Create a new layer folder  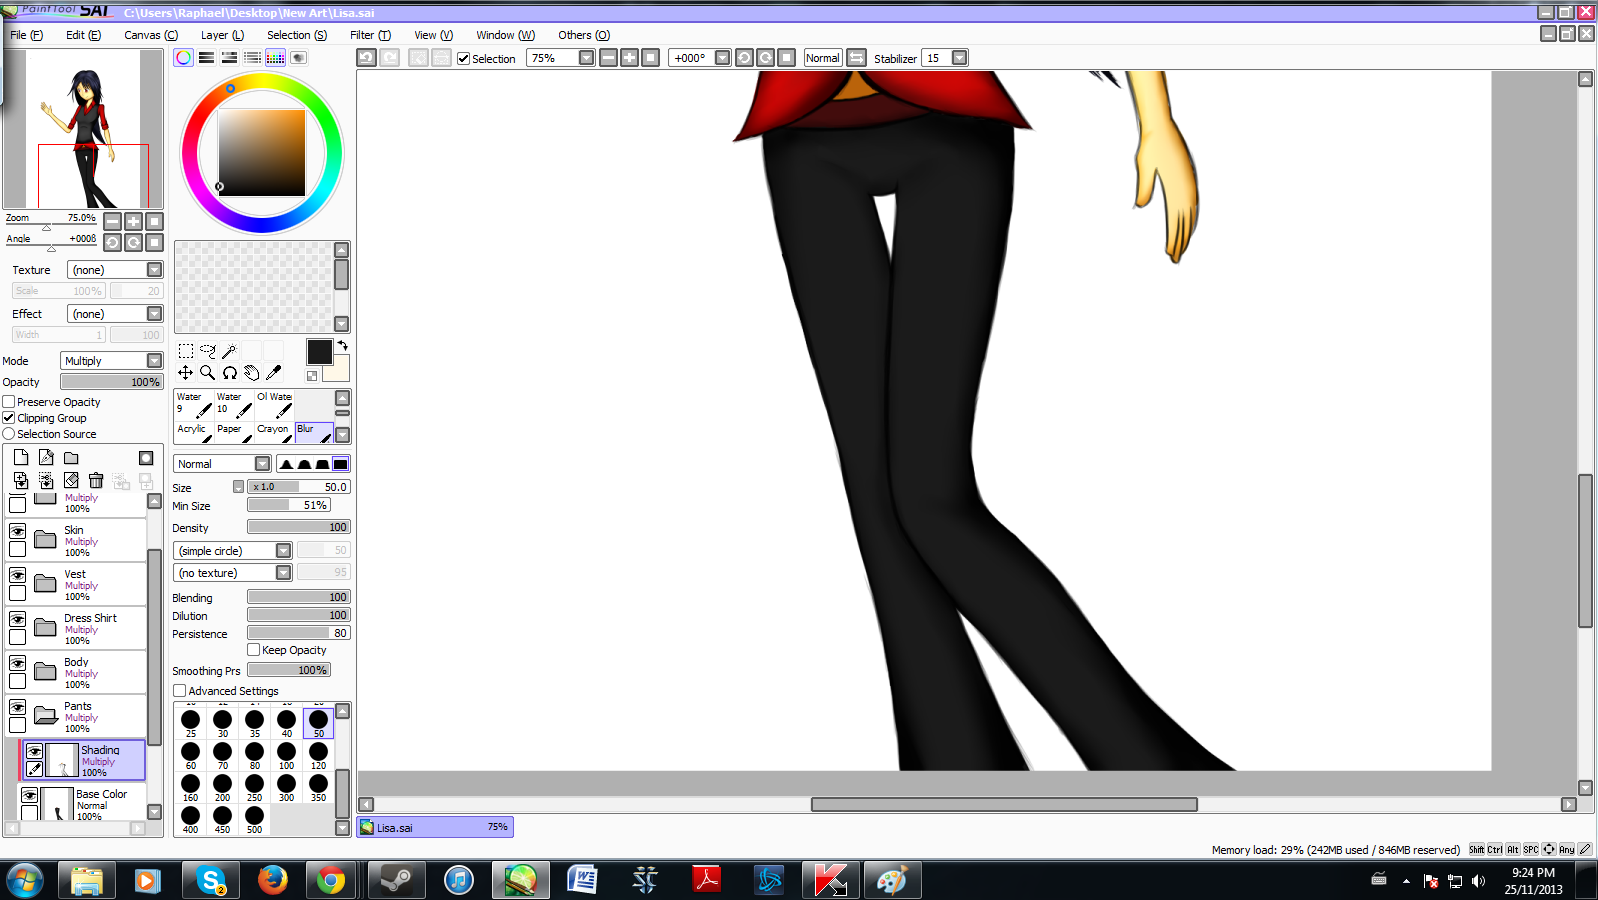[x=71, y=458]
